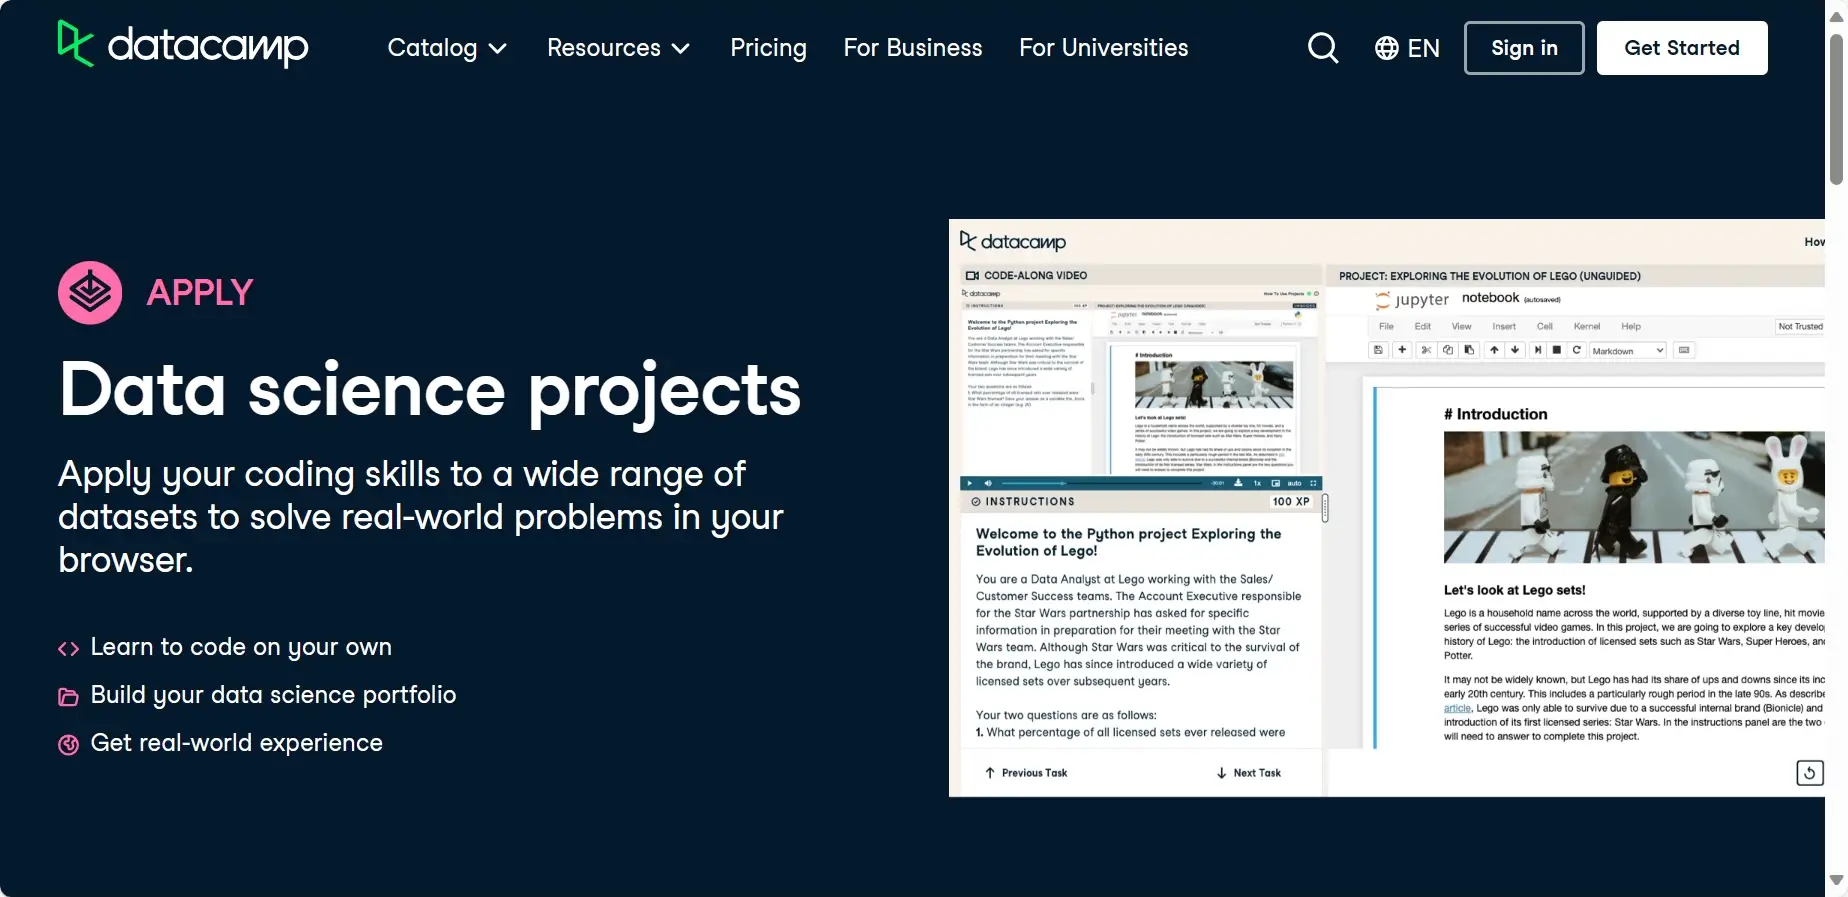Click the instructions panel resize handle
The width and height of the screenshot is (1848, 897).
1325,508
